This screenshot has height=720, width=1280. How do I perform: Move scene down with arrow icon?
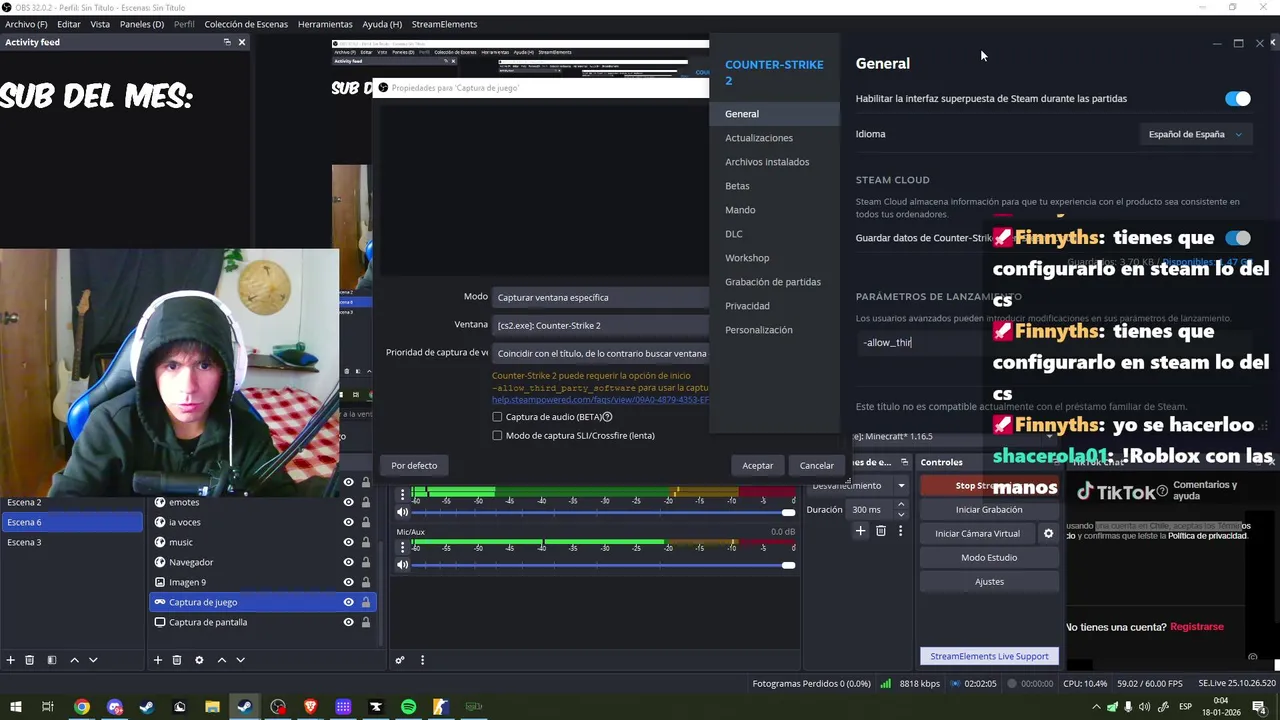pyautogui.click(x=93, y=660)
